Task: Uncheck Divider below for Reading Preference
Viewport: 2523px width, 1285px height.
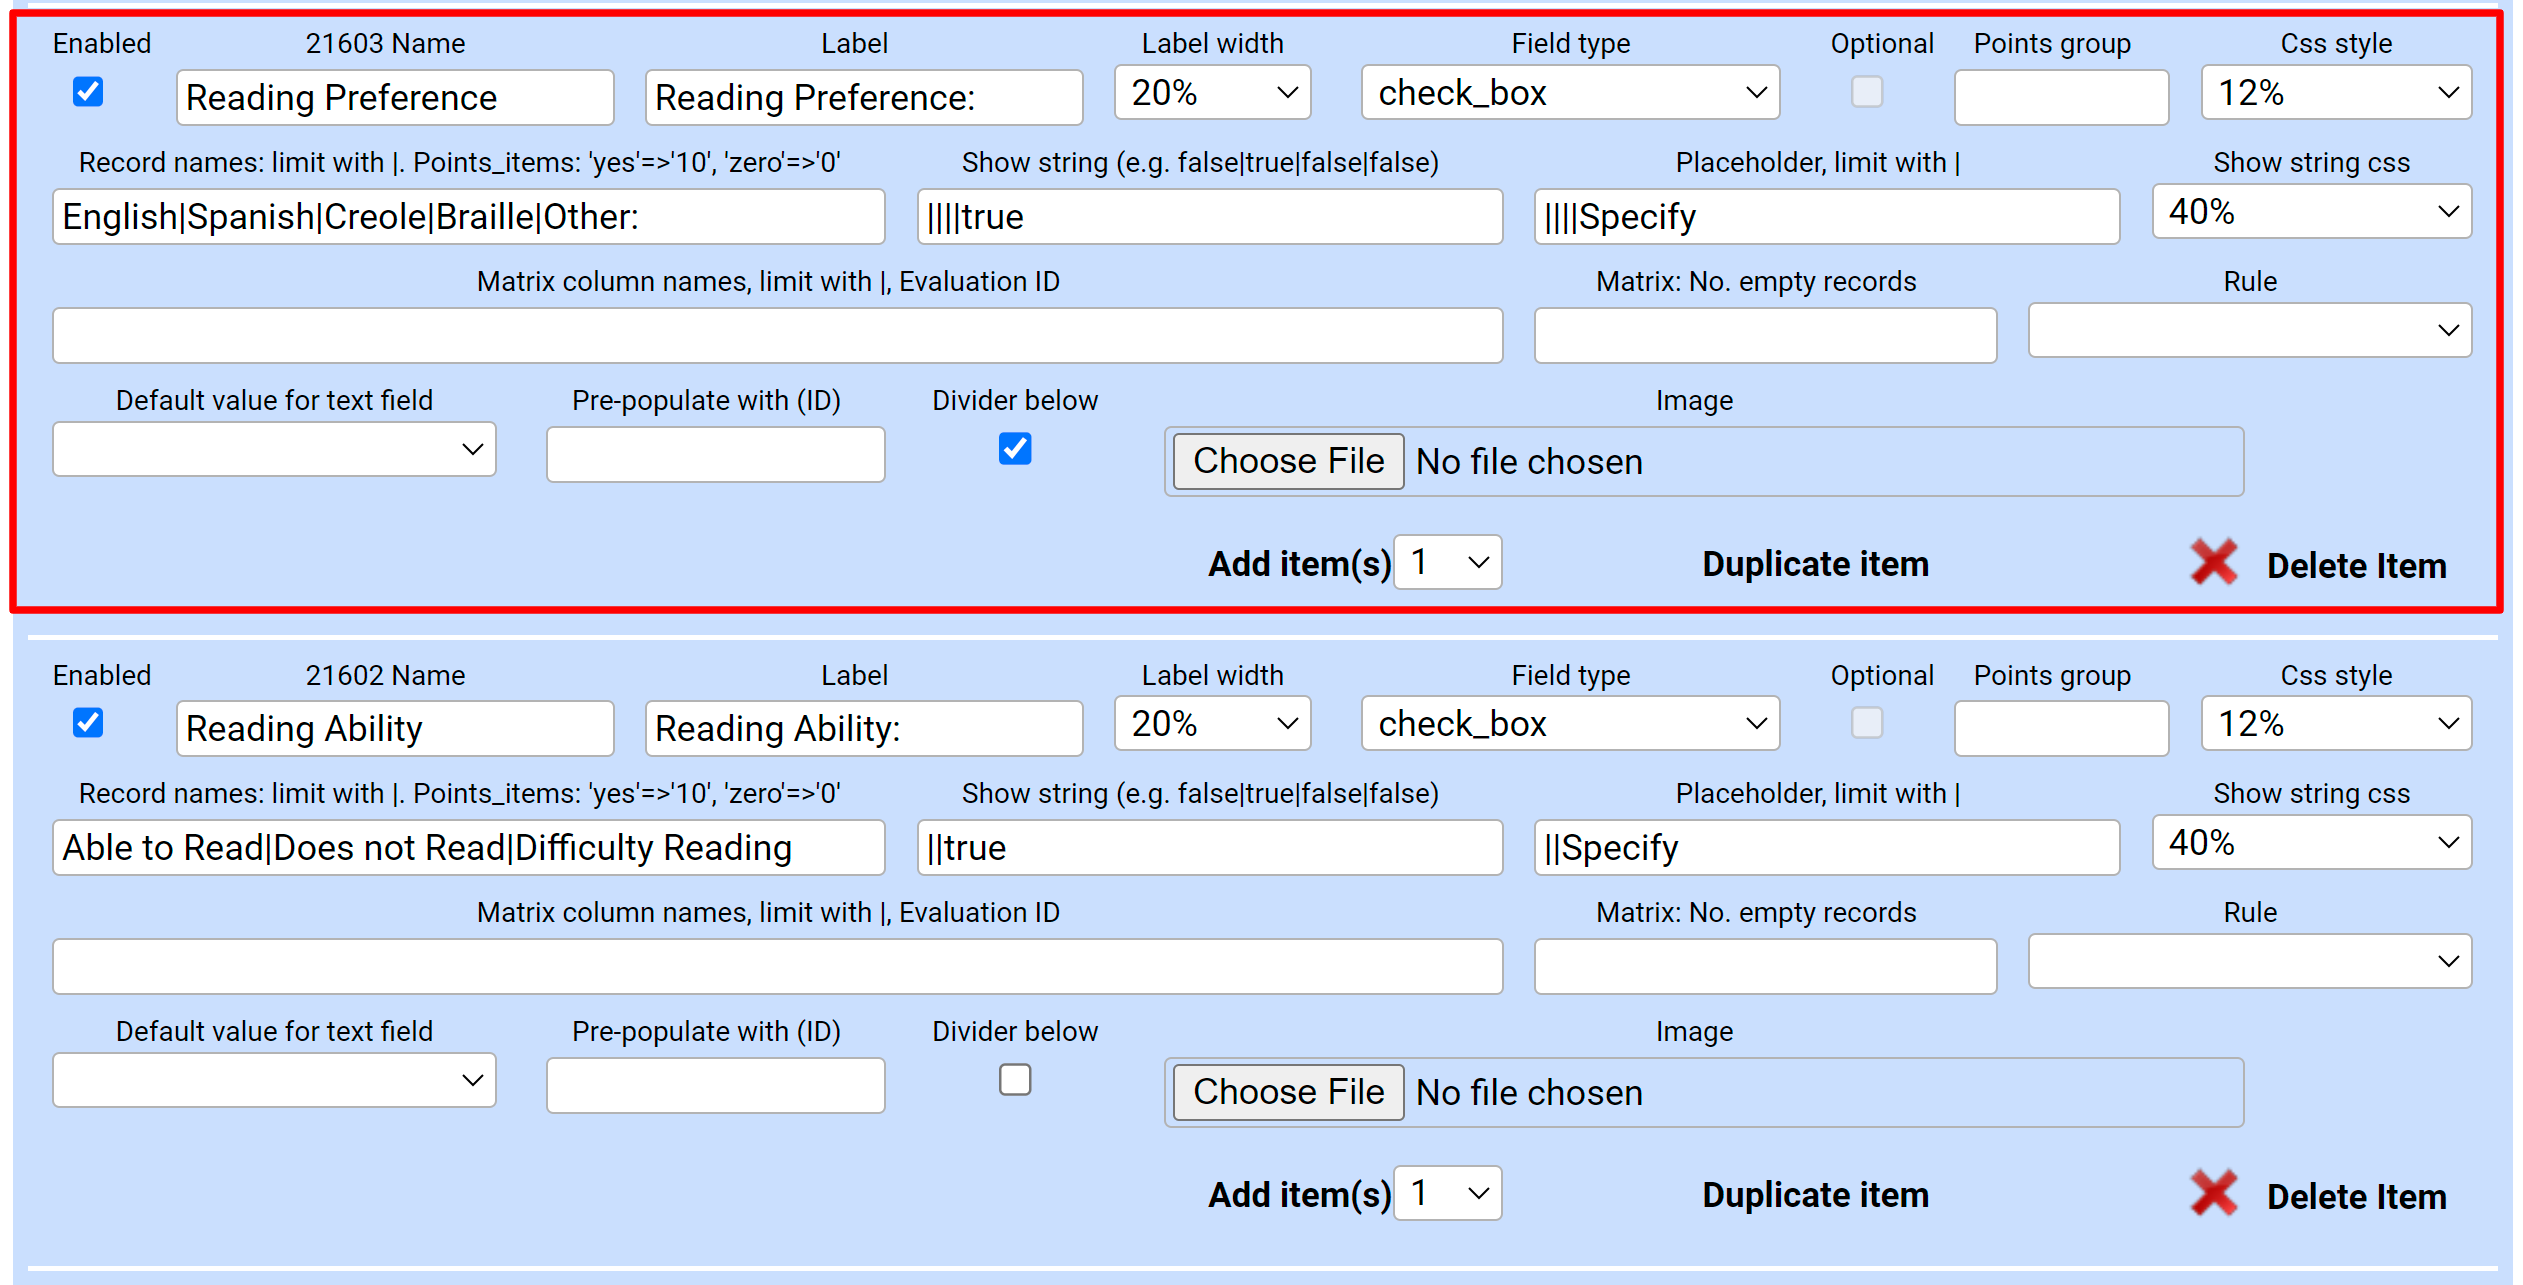Action: [x=1014, y=449]
